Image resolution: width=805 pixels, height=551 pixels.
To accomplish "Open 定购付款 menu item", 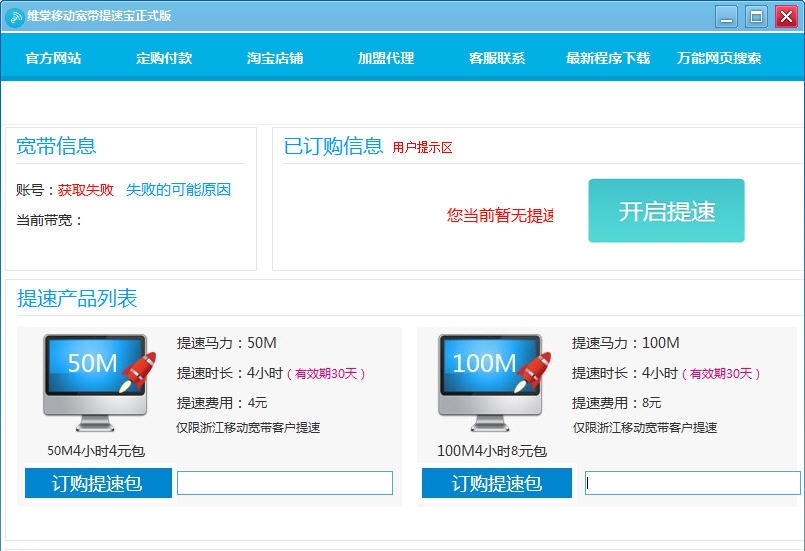I will coord(164,58).
